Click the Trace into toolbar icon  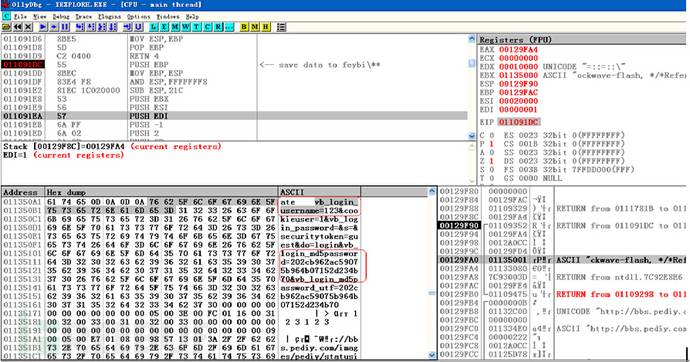pos(102,27)
